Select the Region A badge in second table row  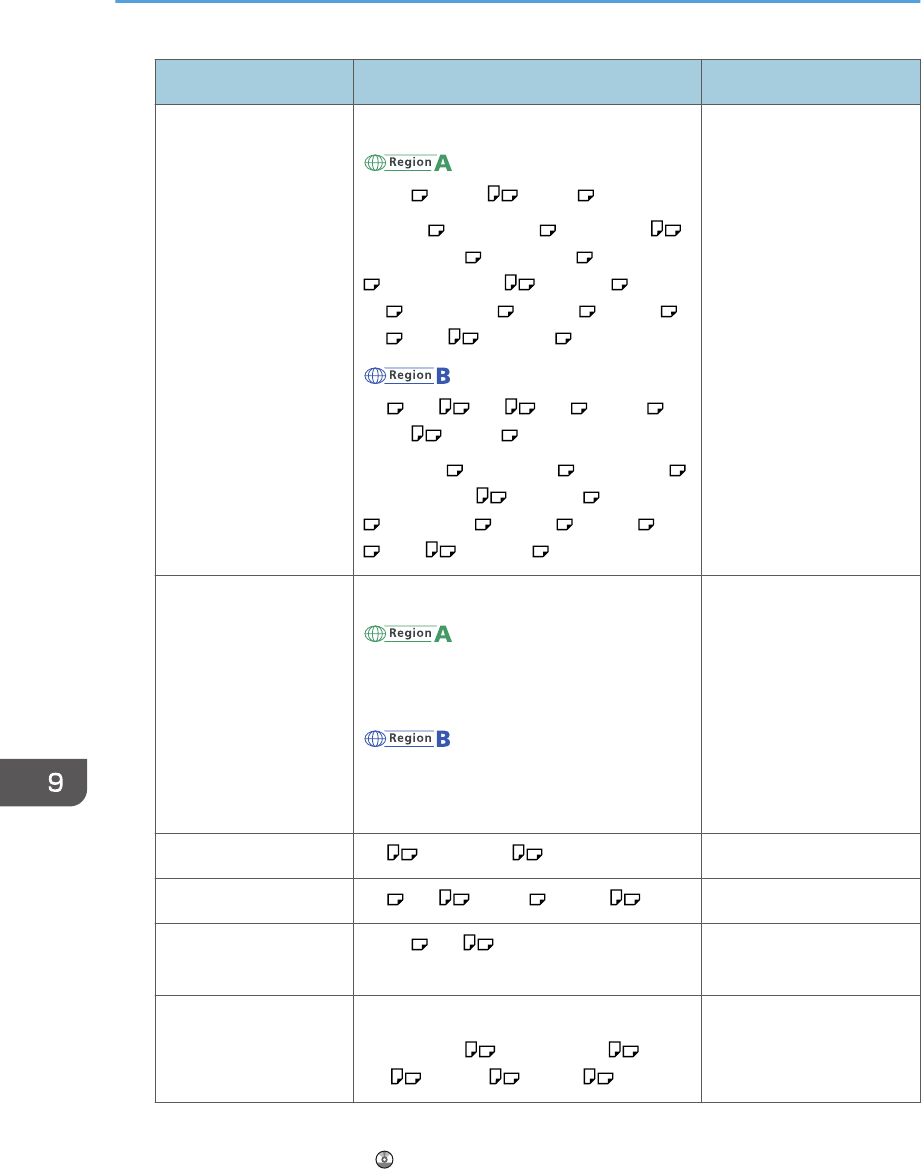(x=408, y=634)
